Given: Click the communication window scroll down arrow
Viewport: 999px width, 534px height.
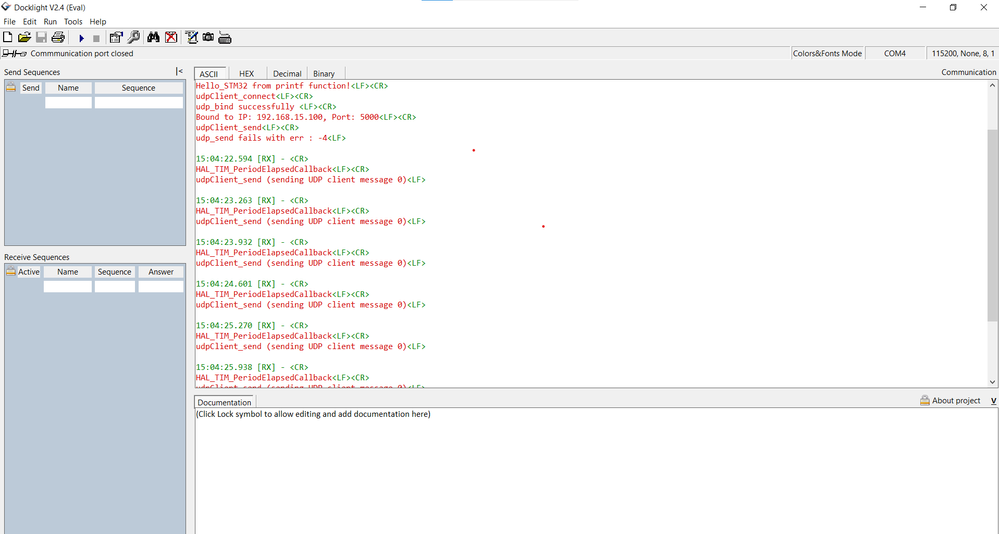Looking at the screenshot, I should [992, 382].
